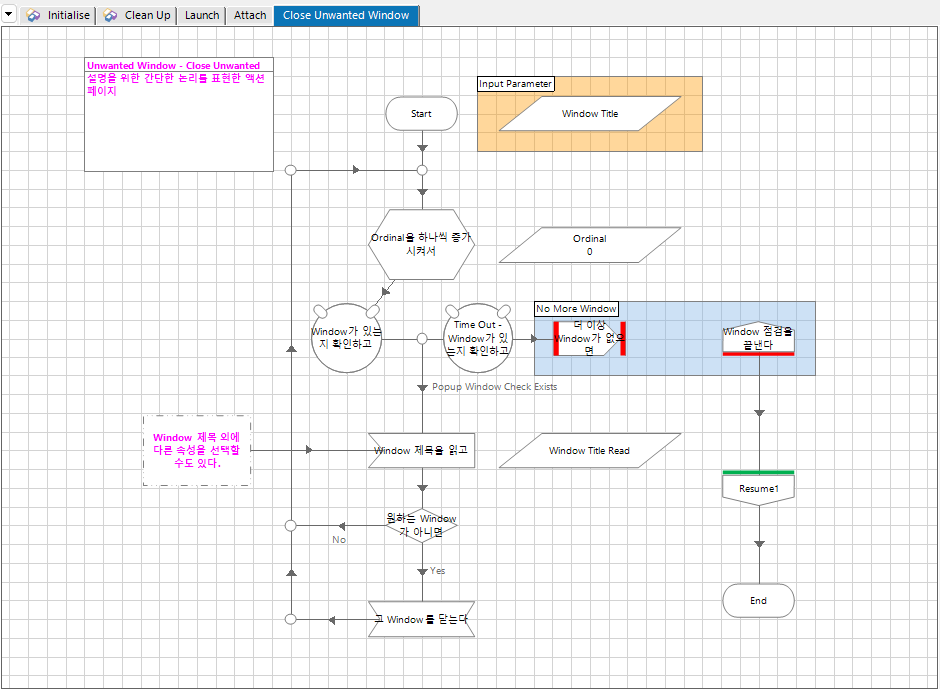Click the Clean Up tab page icon
Screen dimensions: 940x690
[x=110, y=16]
